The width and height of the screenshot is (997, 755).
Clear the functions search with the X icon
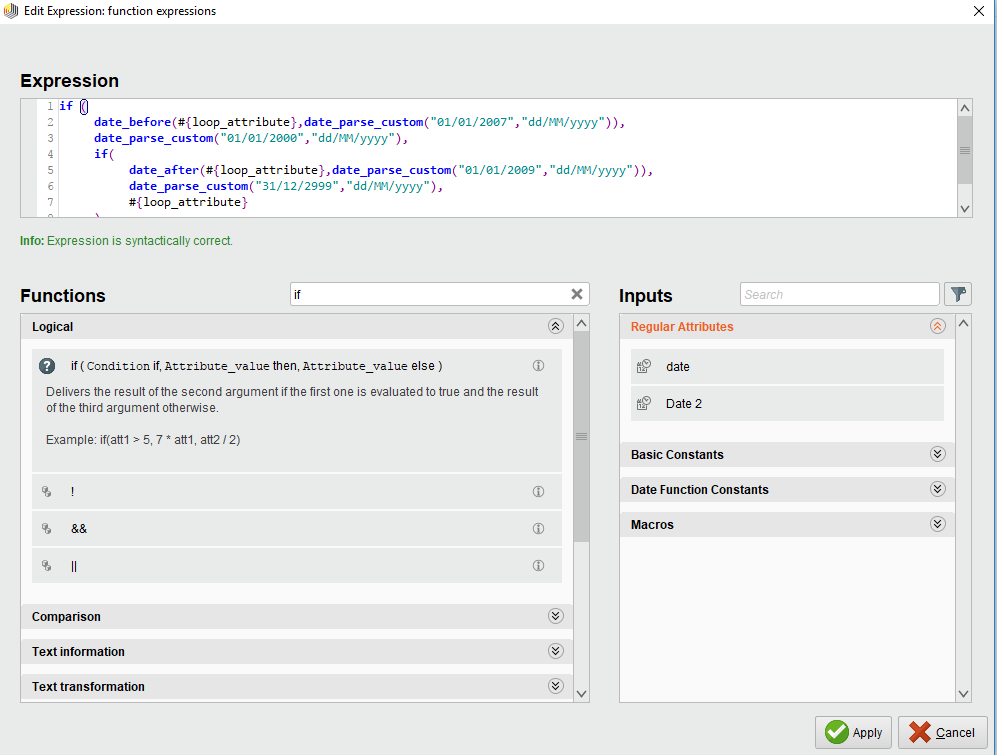[x=577, y=294]
